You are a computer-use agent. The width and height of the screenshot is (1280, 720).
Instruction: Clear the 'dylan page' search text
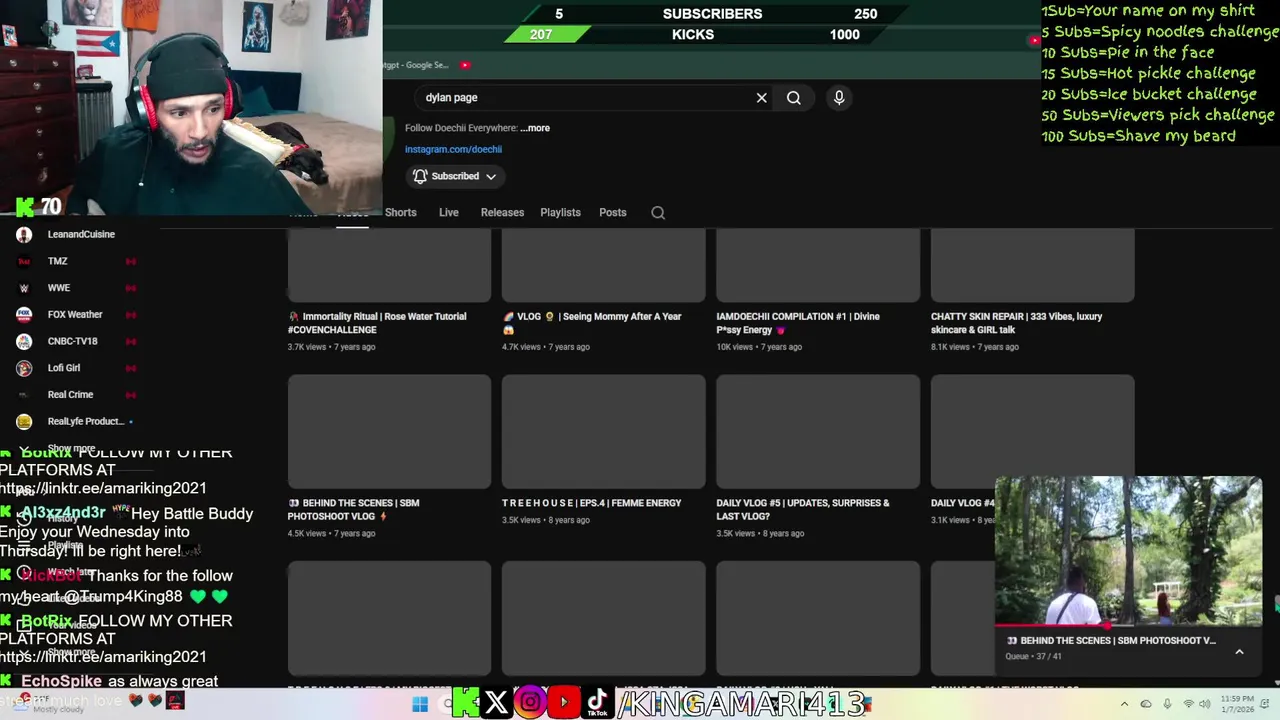pos(761,98)
